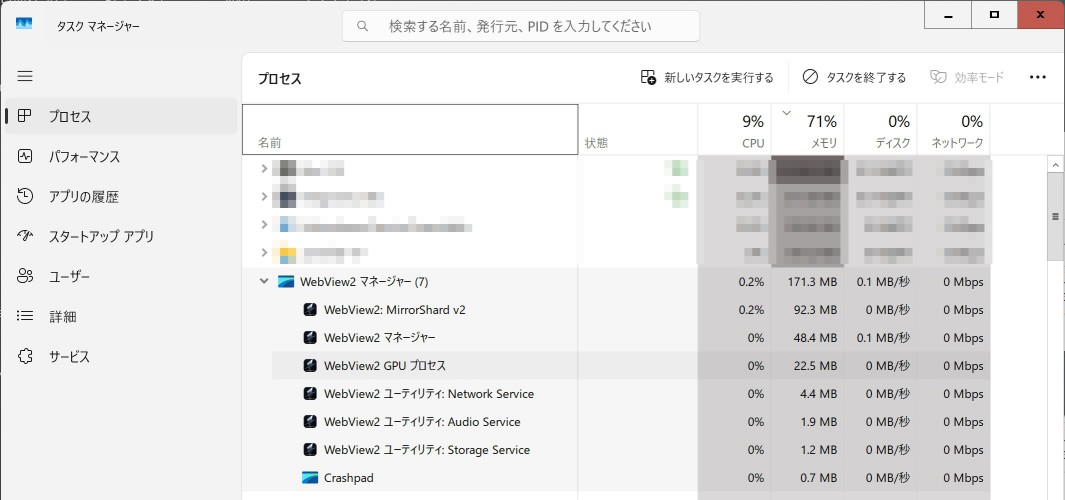Sort by メモリ column header
This screenshot has width=1065, height=500.
807,130
